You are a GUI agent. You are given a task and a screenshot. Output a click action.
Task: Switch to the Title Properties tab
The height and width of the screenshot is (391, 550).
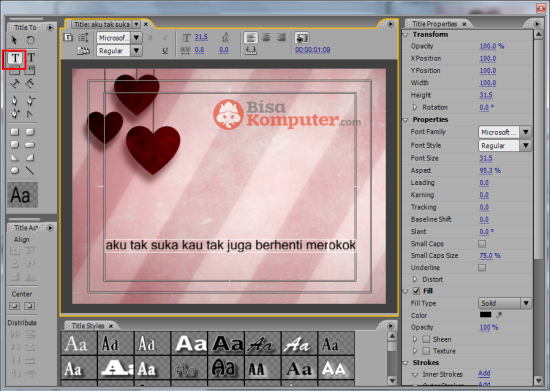pos(434,24)
